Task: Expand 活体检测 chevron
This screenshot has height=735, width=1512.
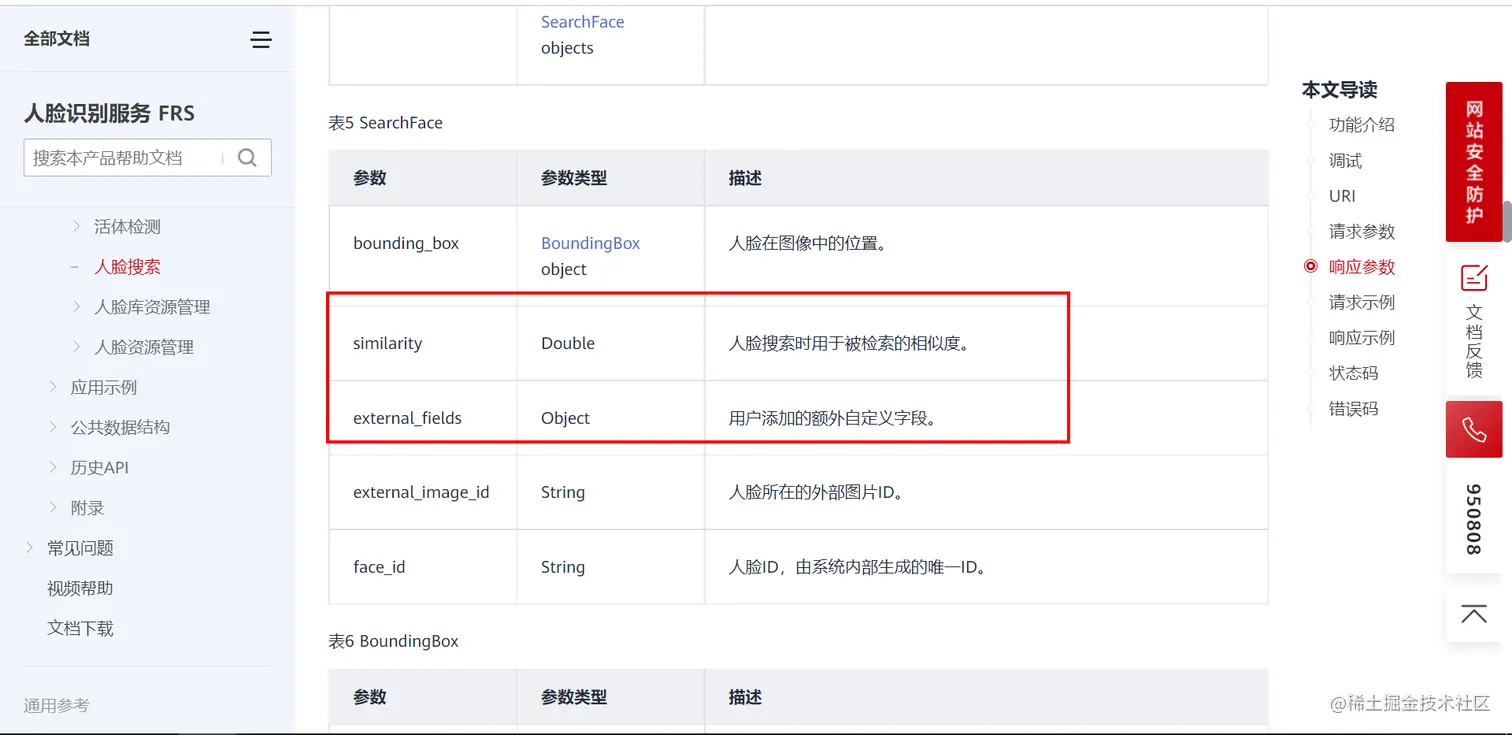Action: [x=77, y=226]
